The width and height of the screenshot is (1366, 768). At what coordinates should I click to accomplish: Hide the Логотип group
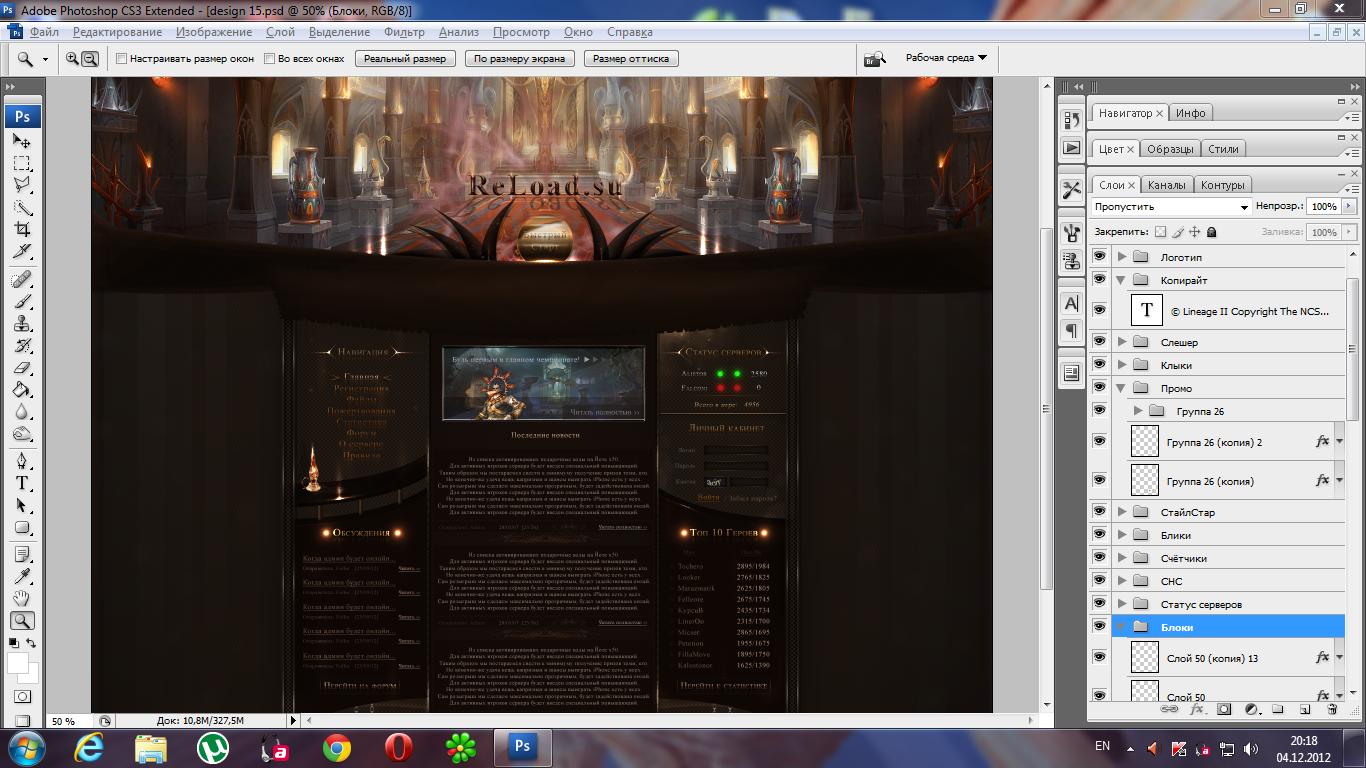(1100, 257)
